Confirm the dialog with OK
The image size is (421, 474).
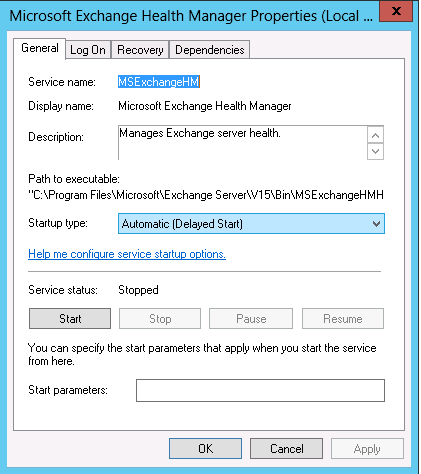[x=205, y=449]
